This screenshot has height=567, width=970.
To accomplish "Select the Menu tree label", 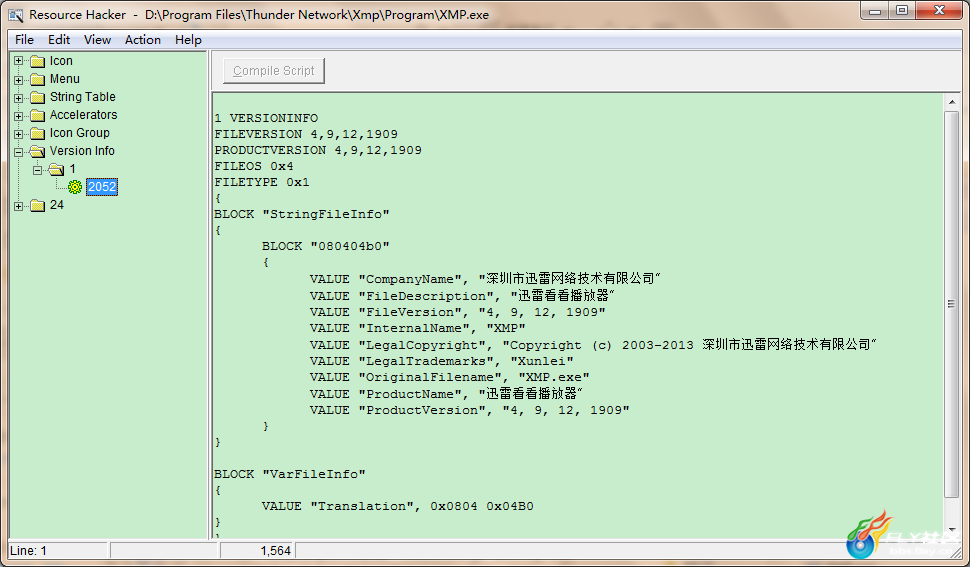I will [x=65, y=79].
